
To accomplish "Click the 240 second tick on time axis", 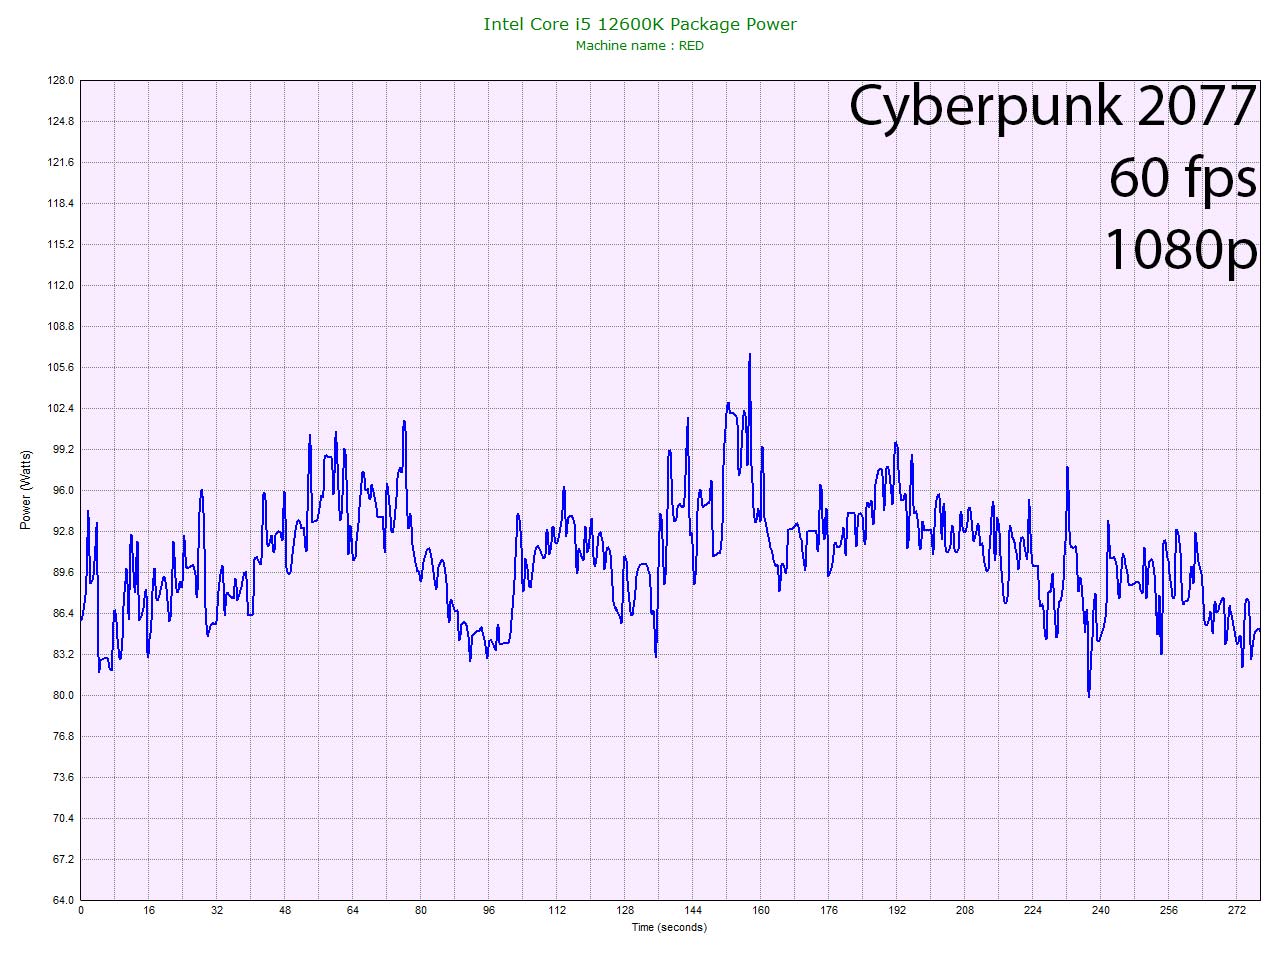I will tap(1101, 911).
